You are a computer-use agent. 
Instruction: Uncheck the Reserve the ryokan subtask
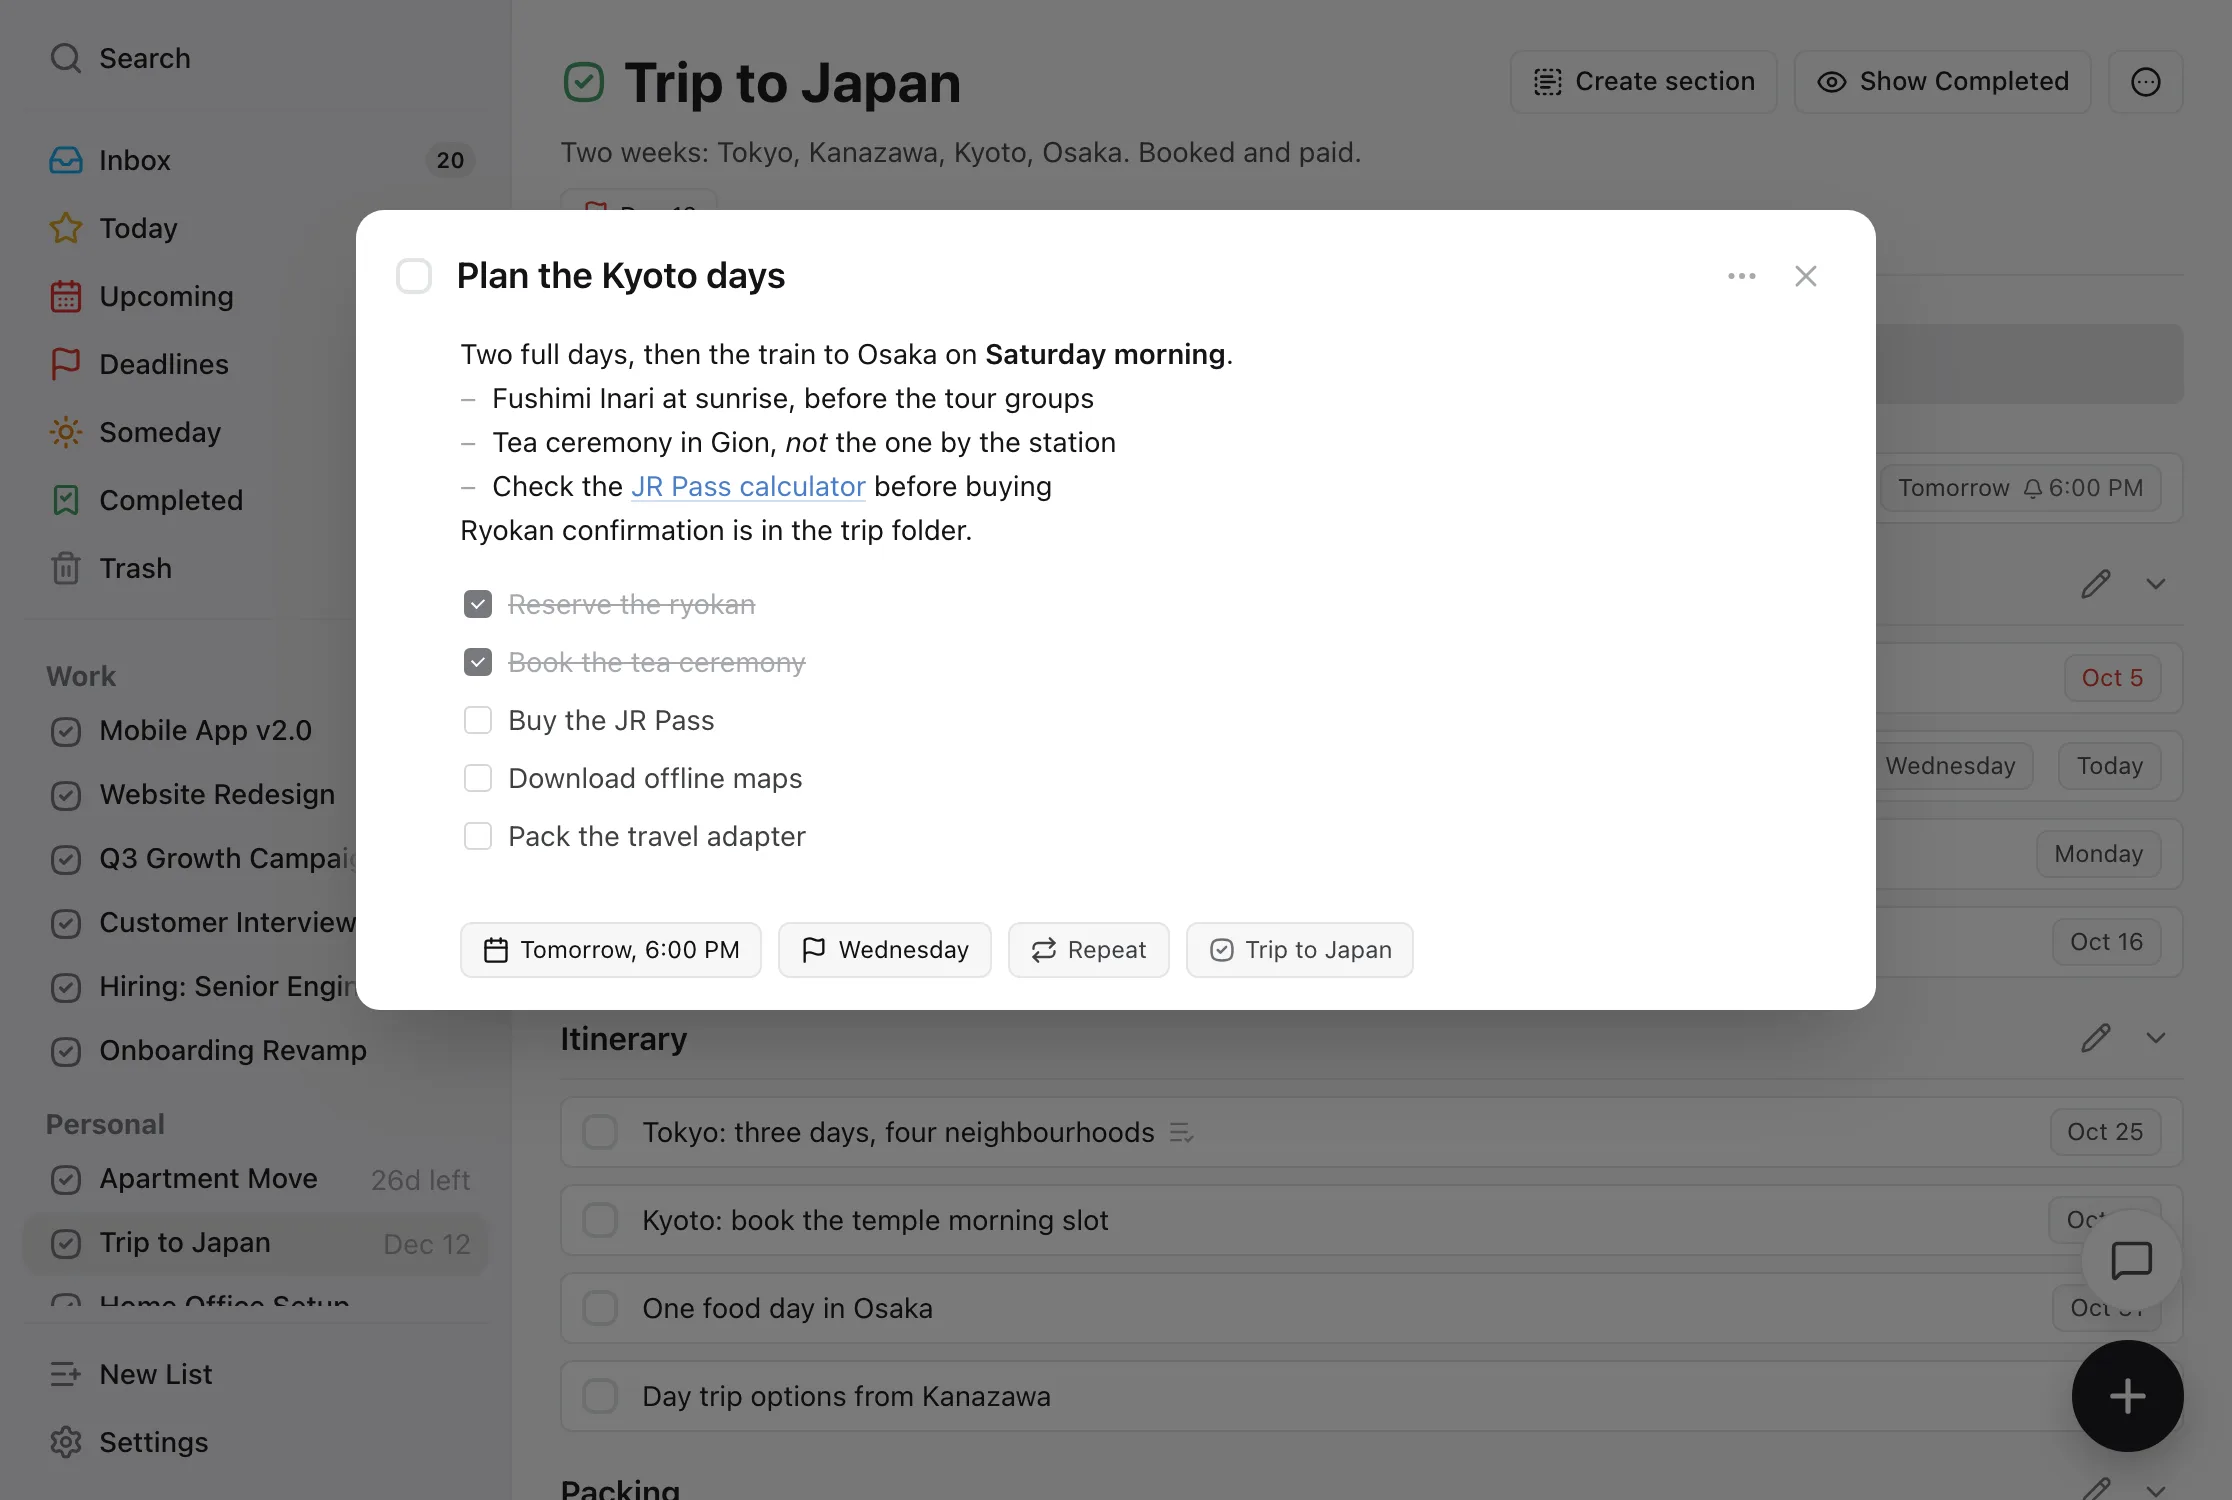coord(478,604)
